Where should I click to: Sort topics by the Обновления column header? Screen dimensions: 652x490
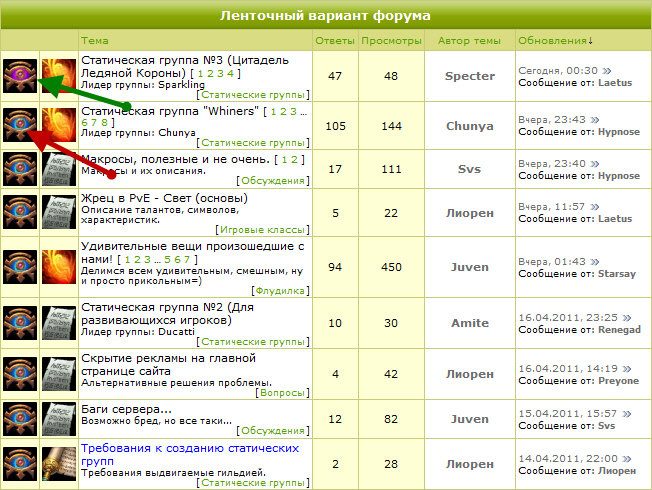(555, 41)
